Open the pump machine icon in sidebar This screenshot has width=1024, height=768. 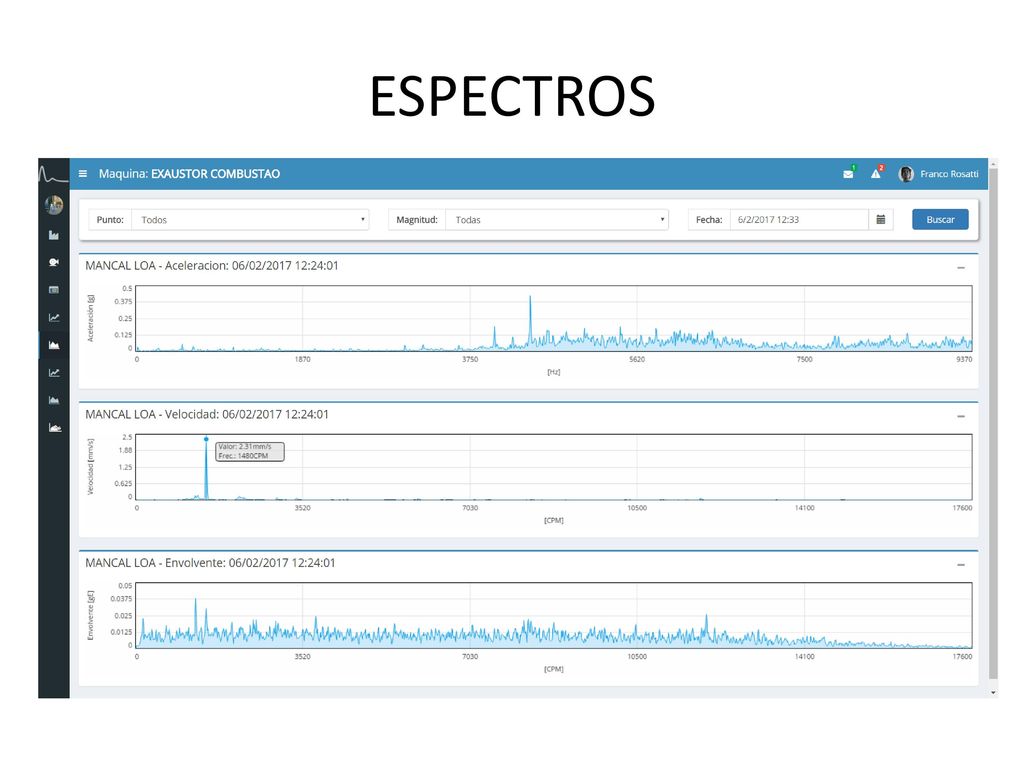tap(54, 262)
